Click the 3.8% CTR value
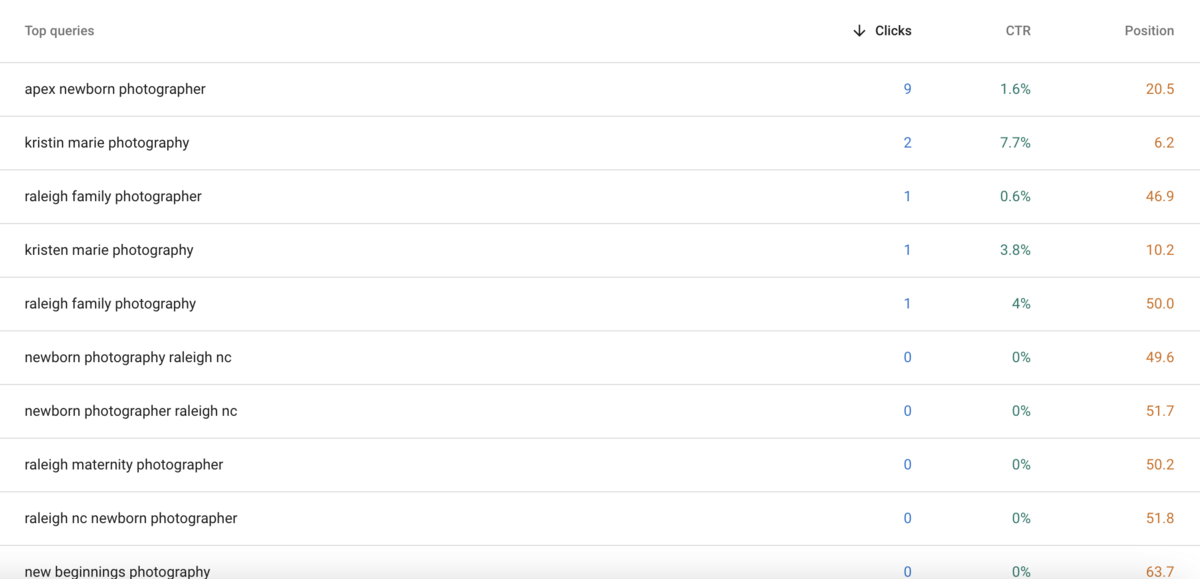This screenshot has width=1200, height=579. (x=1015, y=250)
